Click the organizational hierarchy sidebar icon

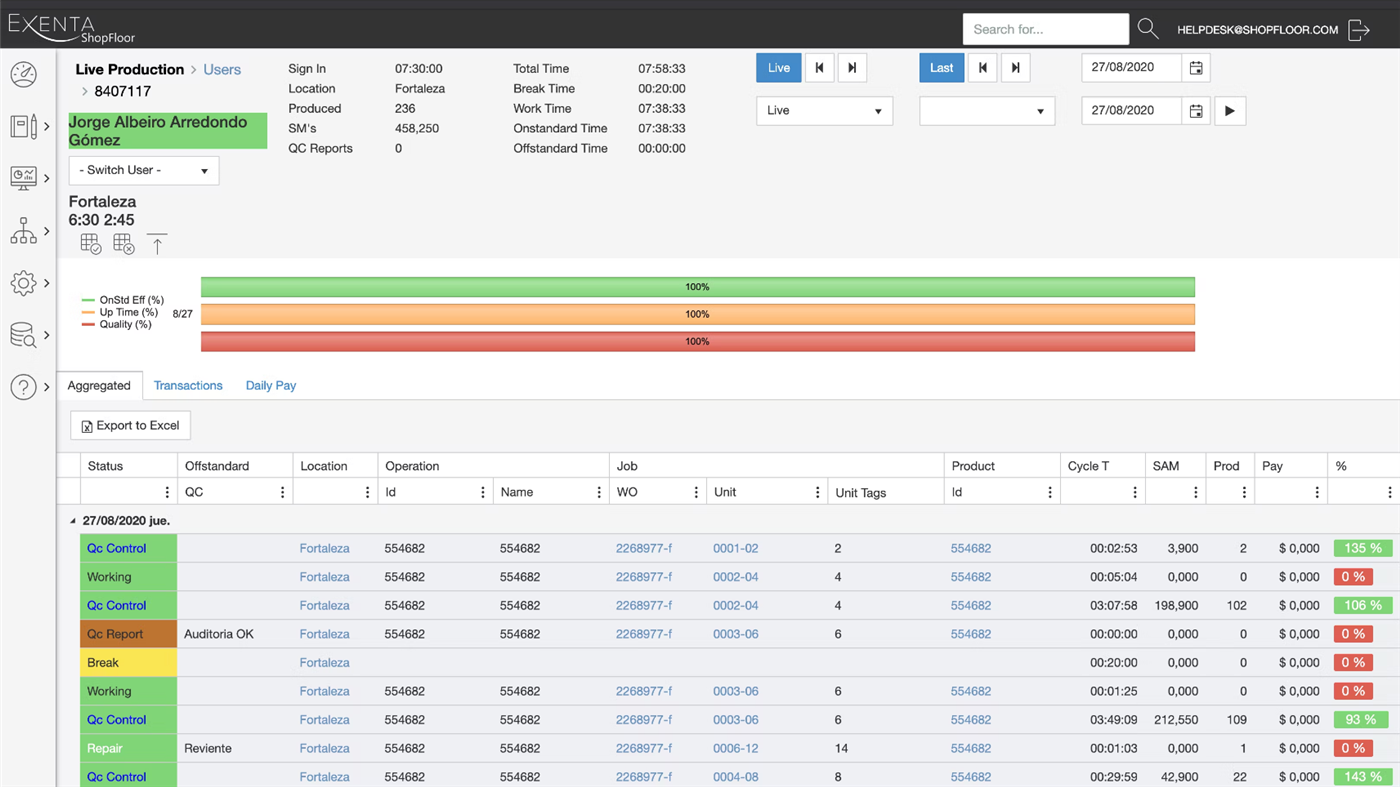23,231
